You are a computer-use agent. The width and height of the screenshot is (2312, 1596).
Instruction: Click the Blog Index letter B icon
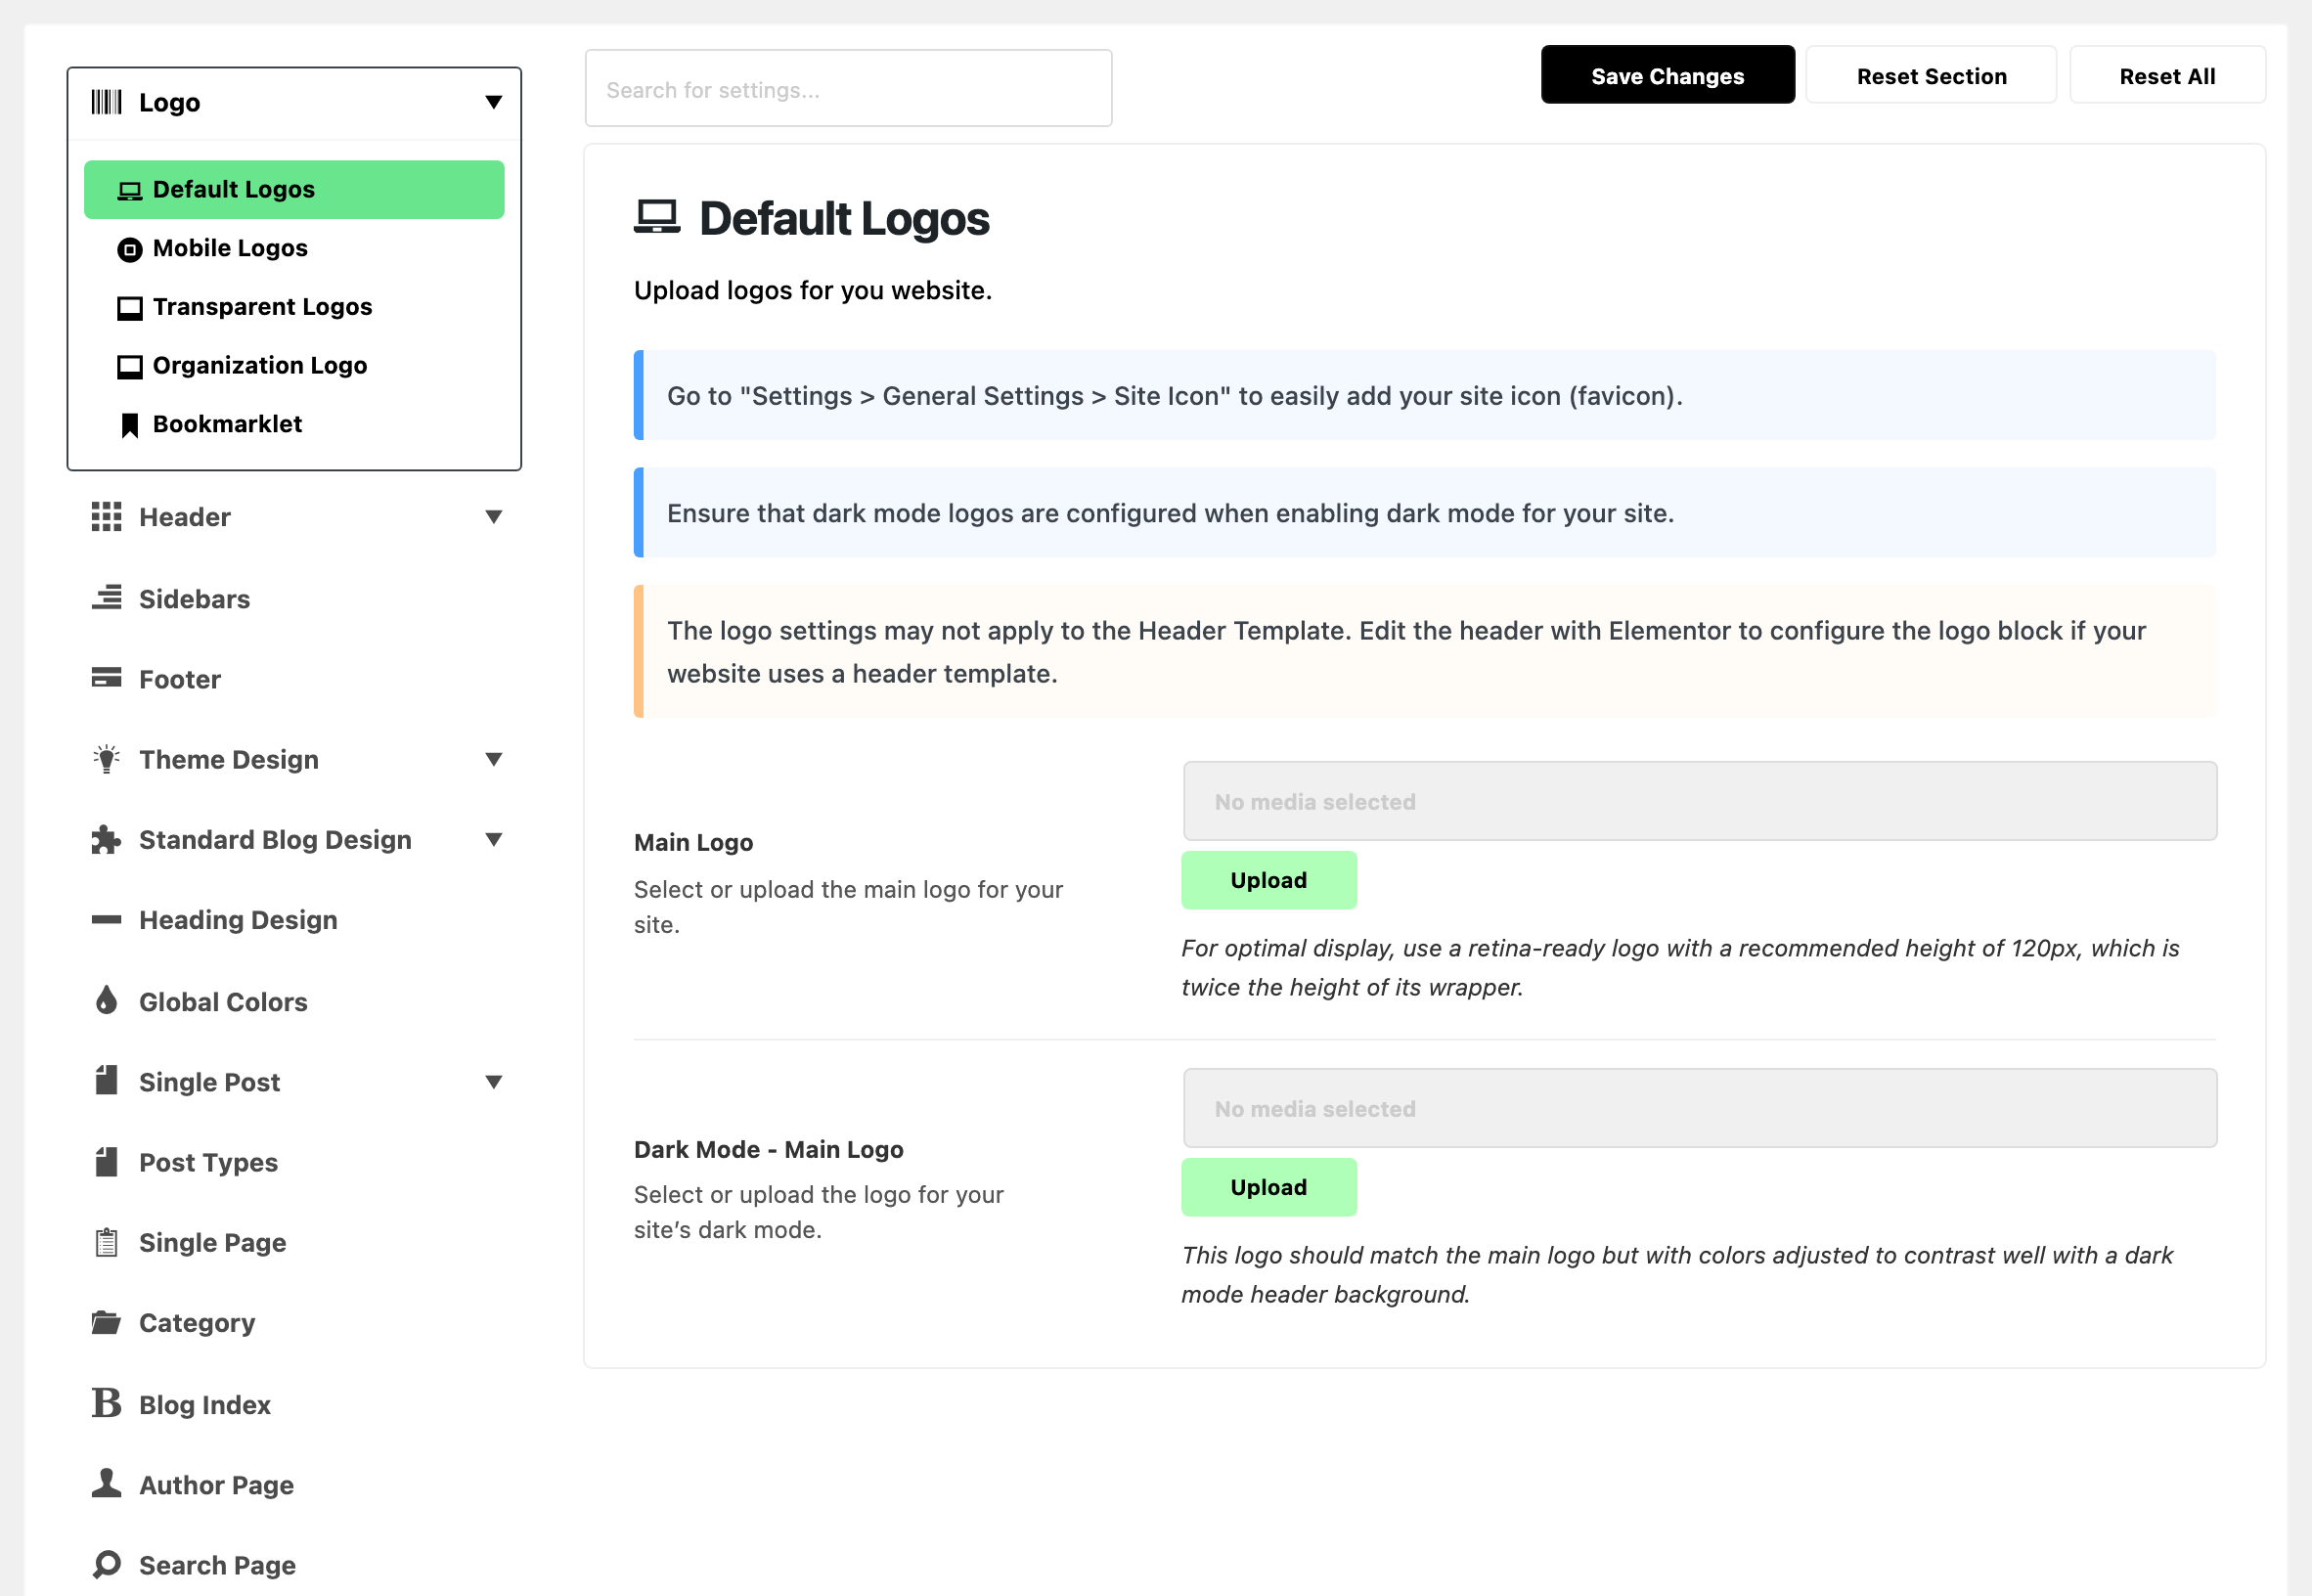[106, 1403]
